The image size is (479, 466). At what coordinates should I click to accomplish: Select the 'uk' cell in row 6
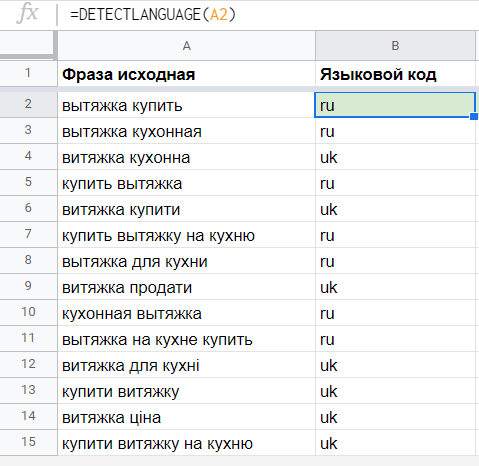[395, 209]
